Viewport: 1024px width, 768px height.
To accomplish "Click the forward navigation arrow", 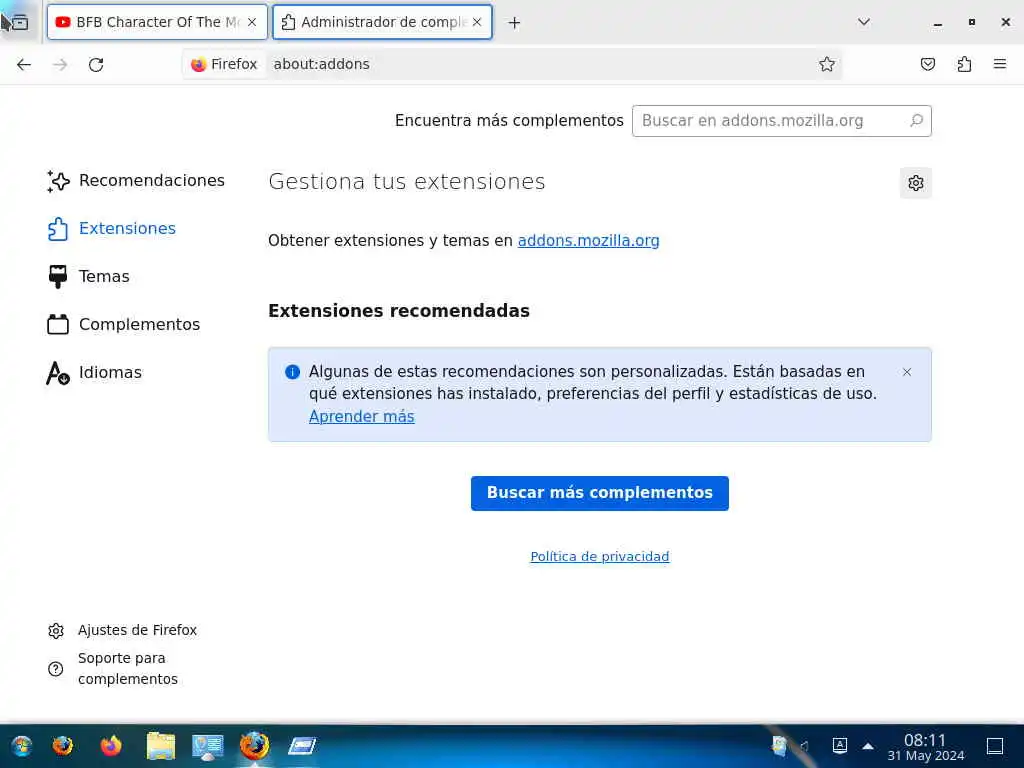I will (60, 64).
